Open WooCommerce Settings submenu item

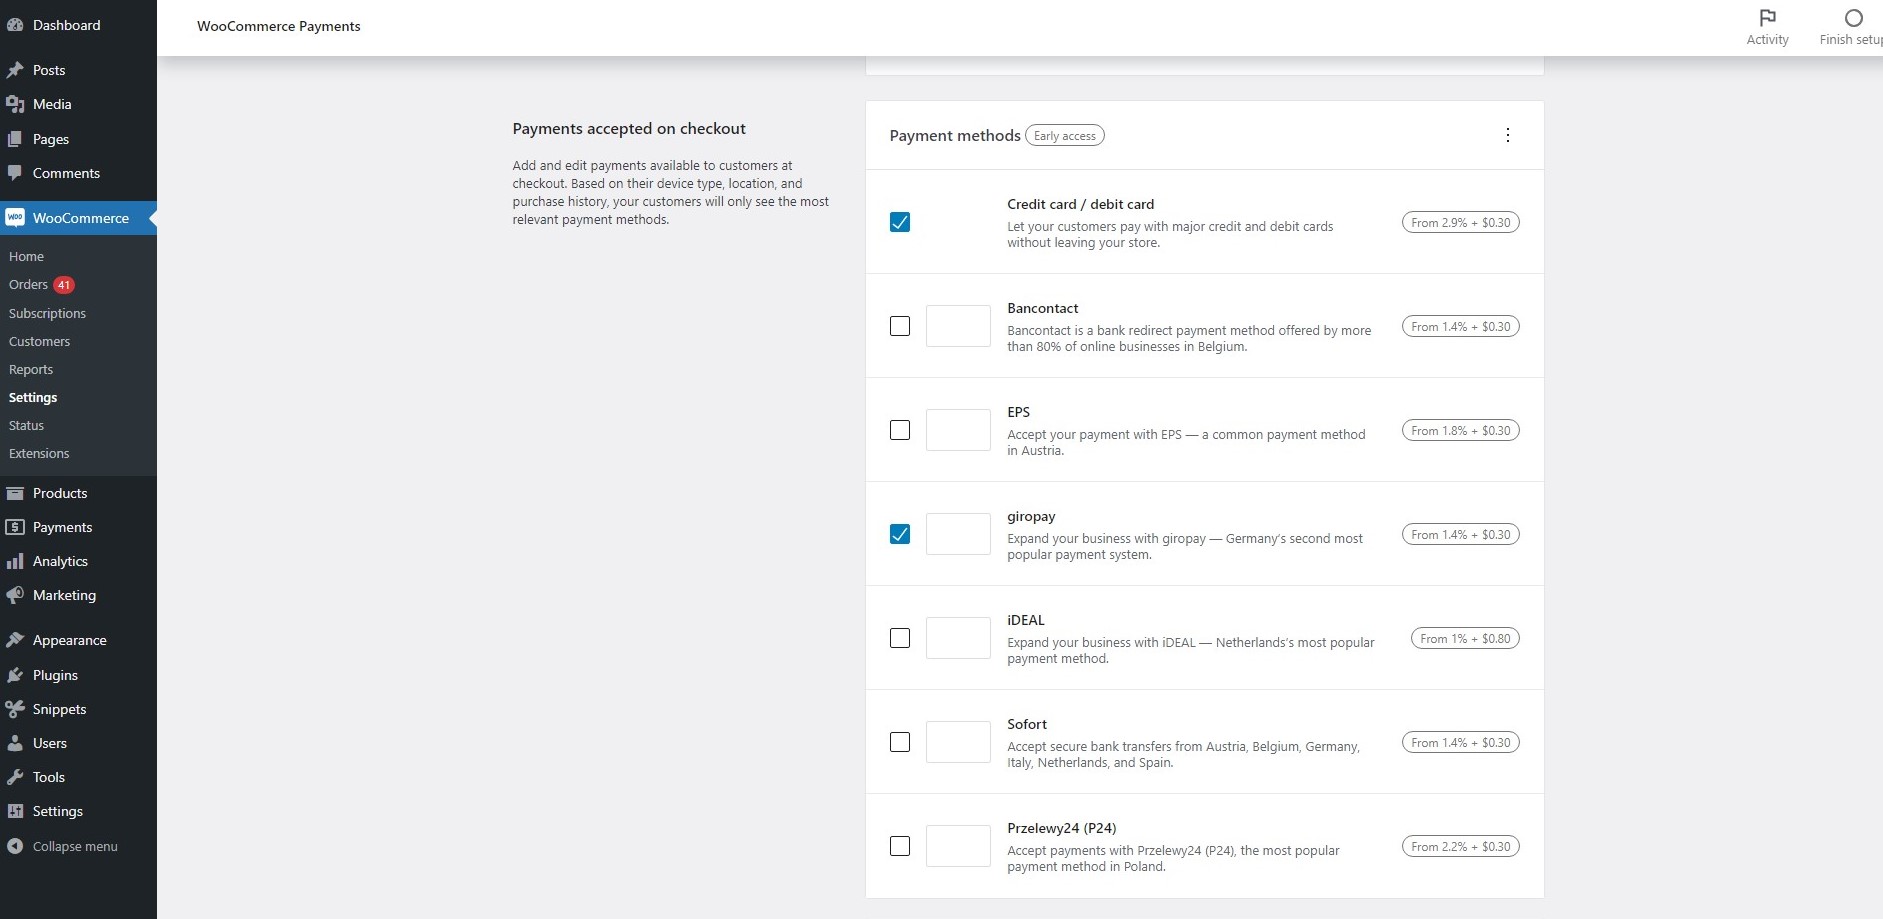(x=33, y=397)
